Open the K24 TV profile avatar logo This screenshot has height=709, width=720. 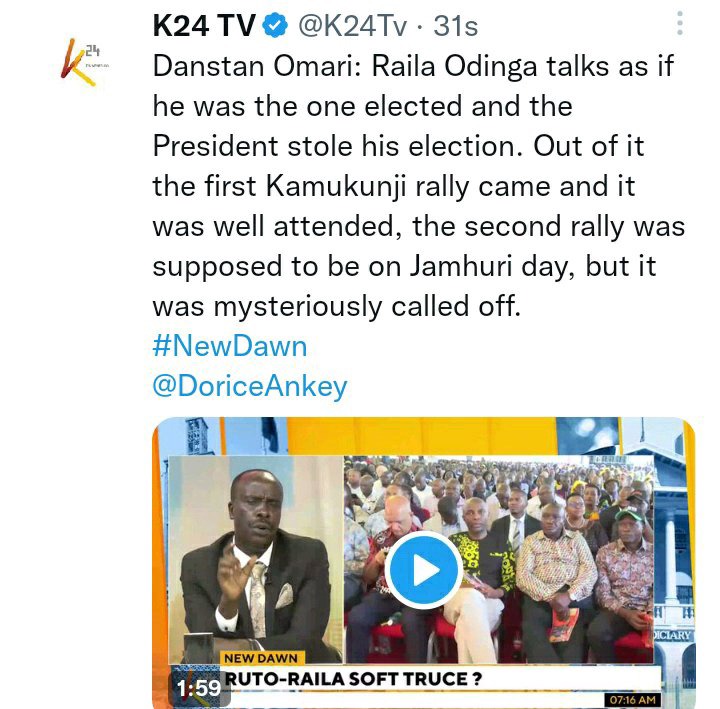coord(85,62)
